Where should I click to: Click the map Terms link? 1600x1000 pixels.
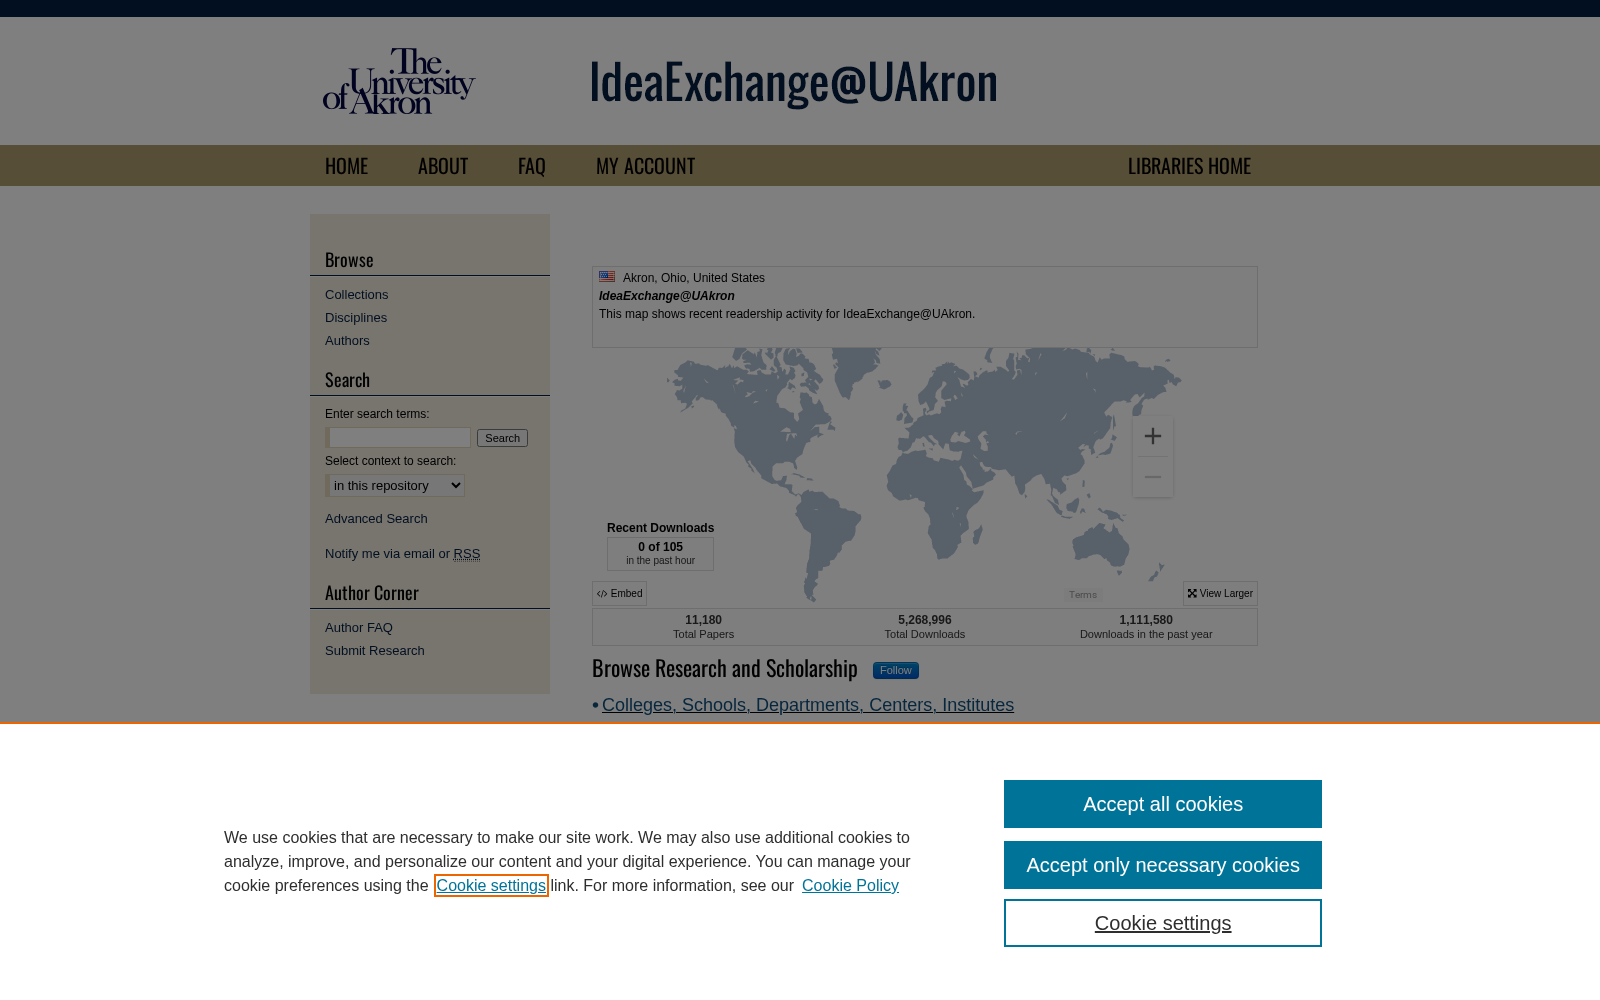1083,595
